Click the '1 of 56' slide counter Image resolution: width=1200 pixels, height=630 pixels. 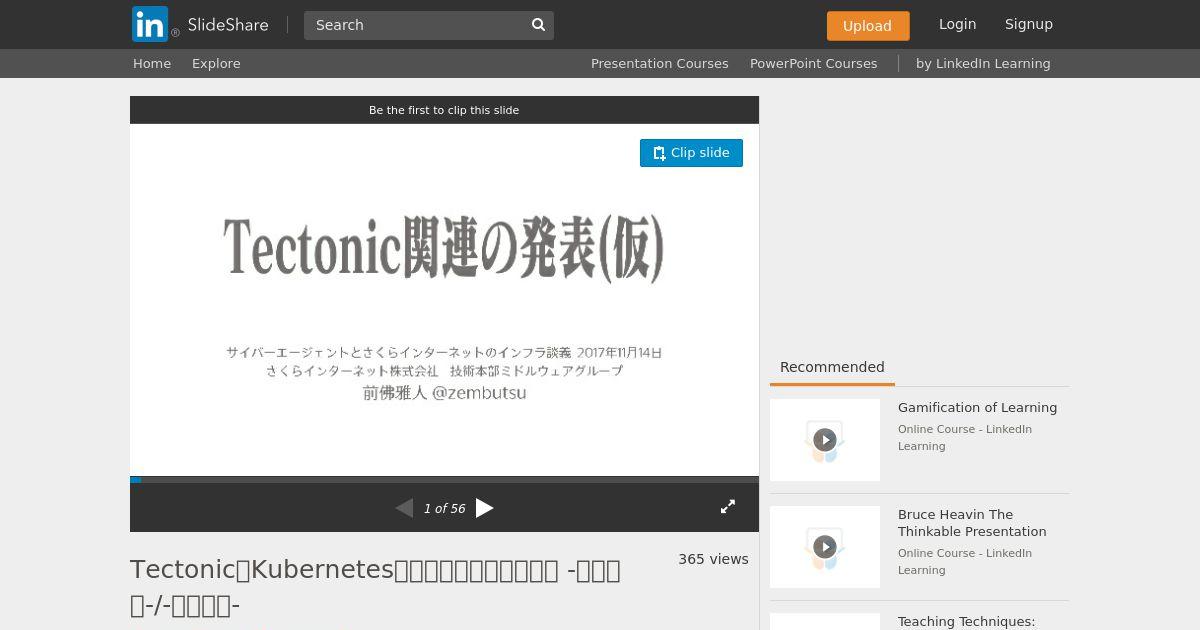445,508
